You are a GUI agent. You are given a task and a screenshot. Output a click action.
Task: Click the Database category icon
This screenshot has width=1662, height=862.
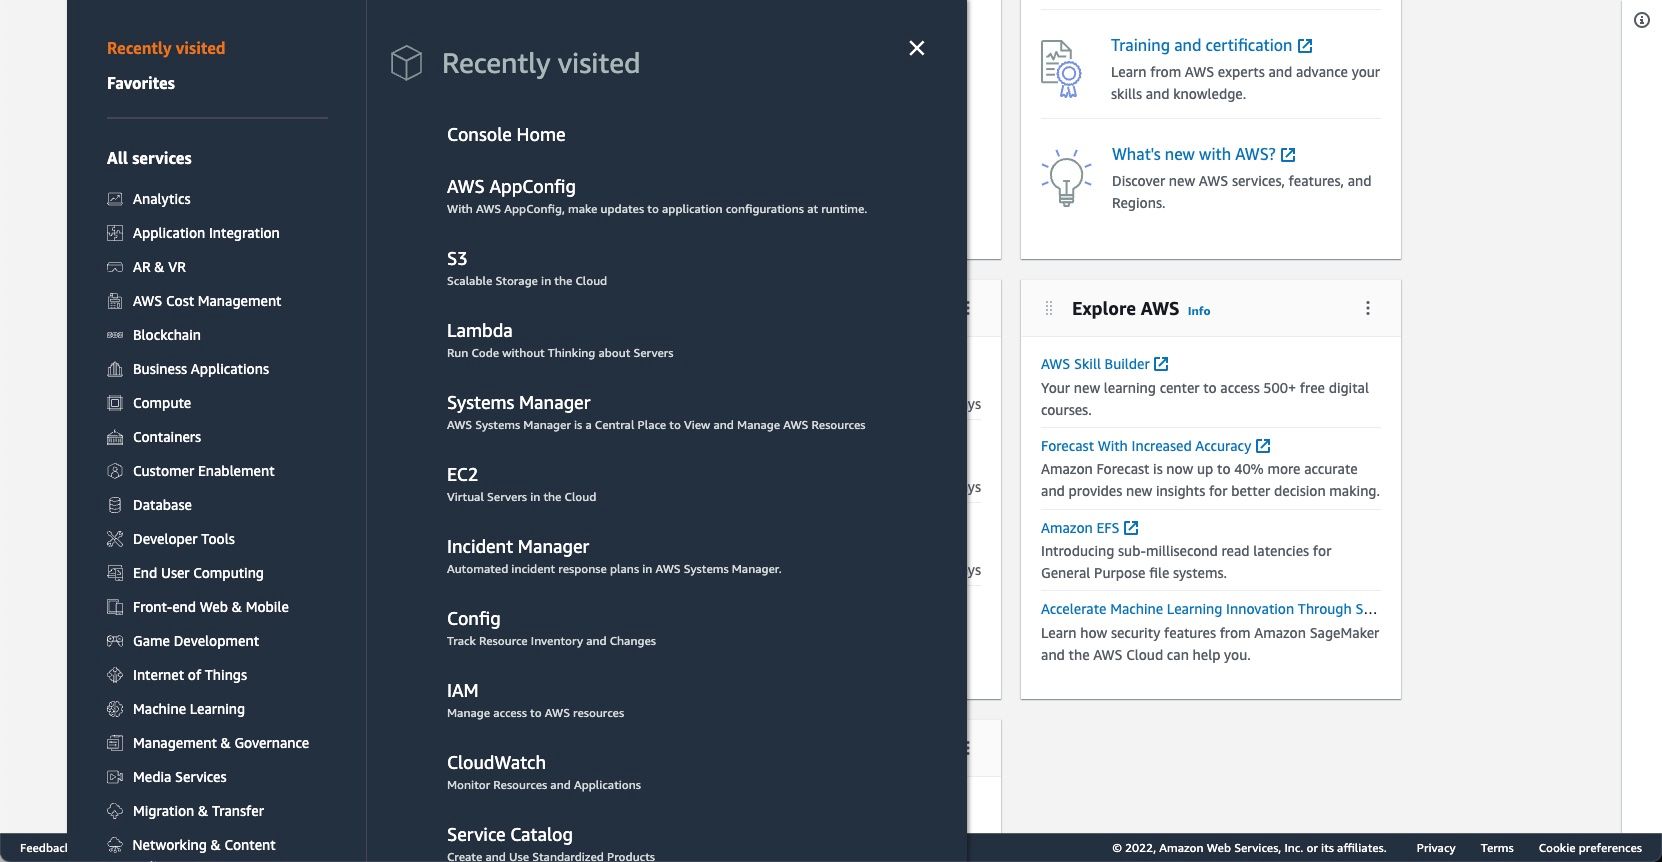[115, 505]
